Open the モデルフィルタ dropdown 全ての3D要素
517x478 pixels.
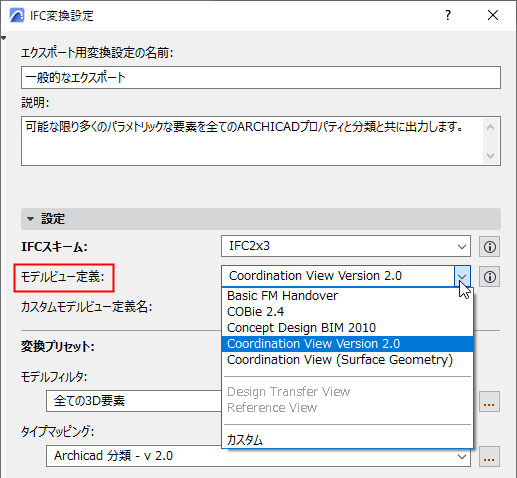click(x=134, y=401)
